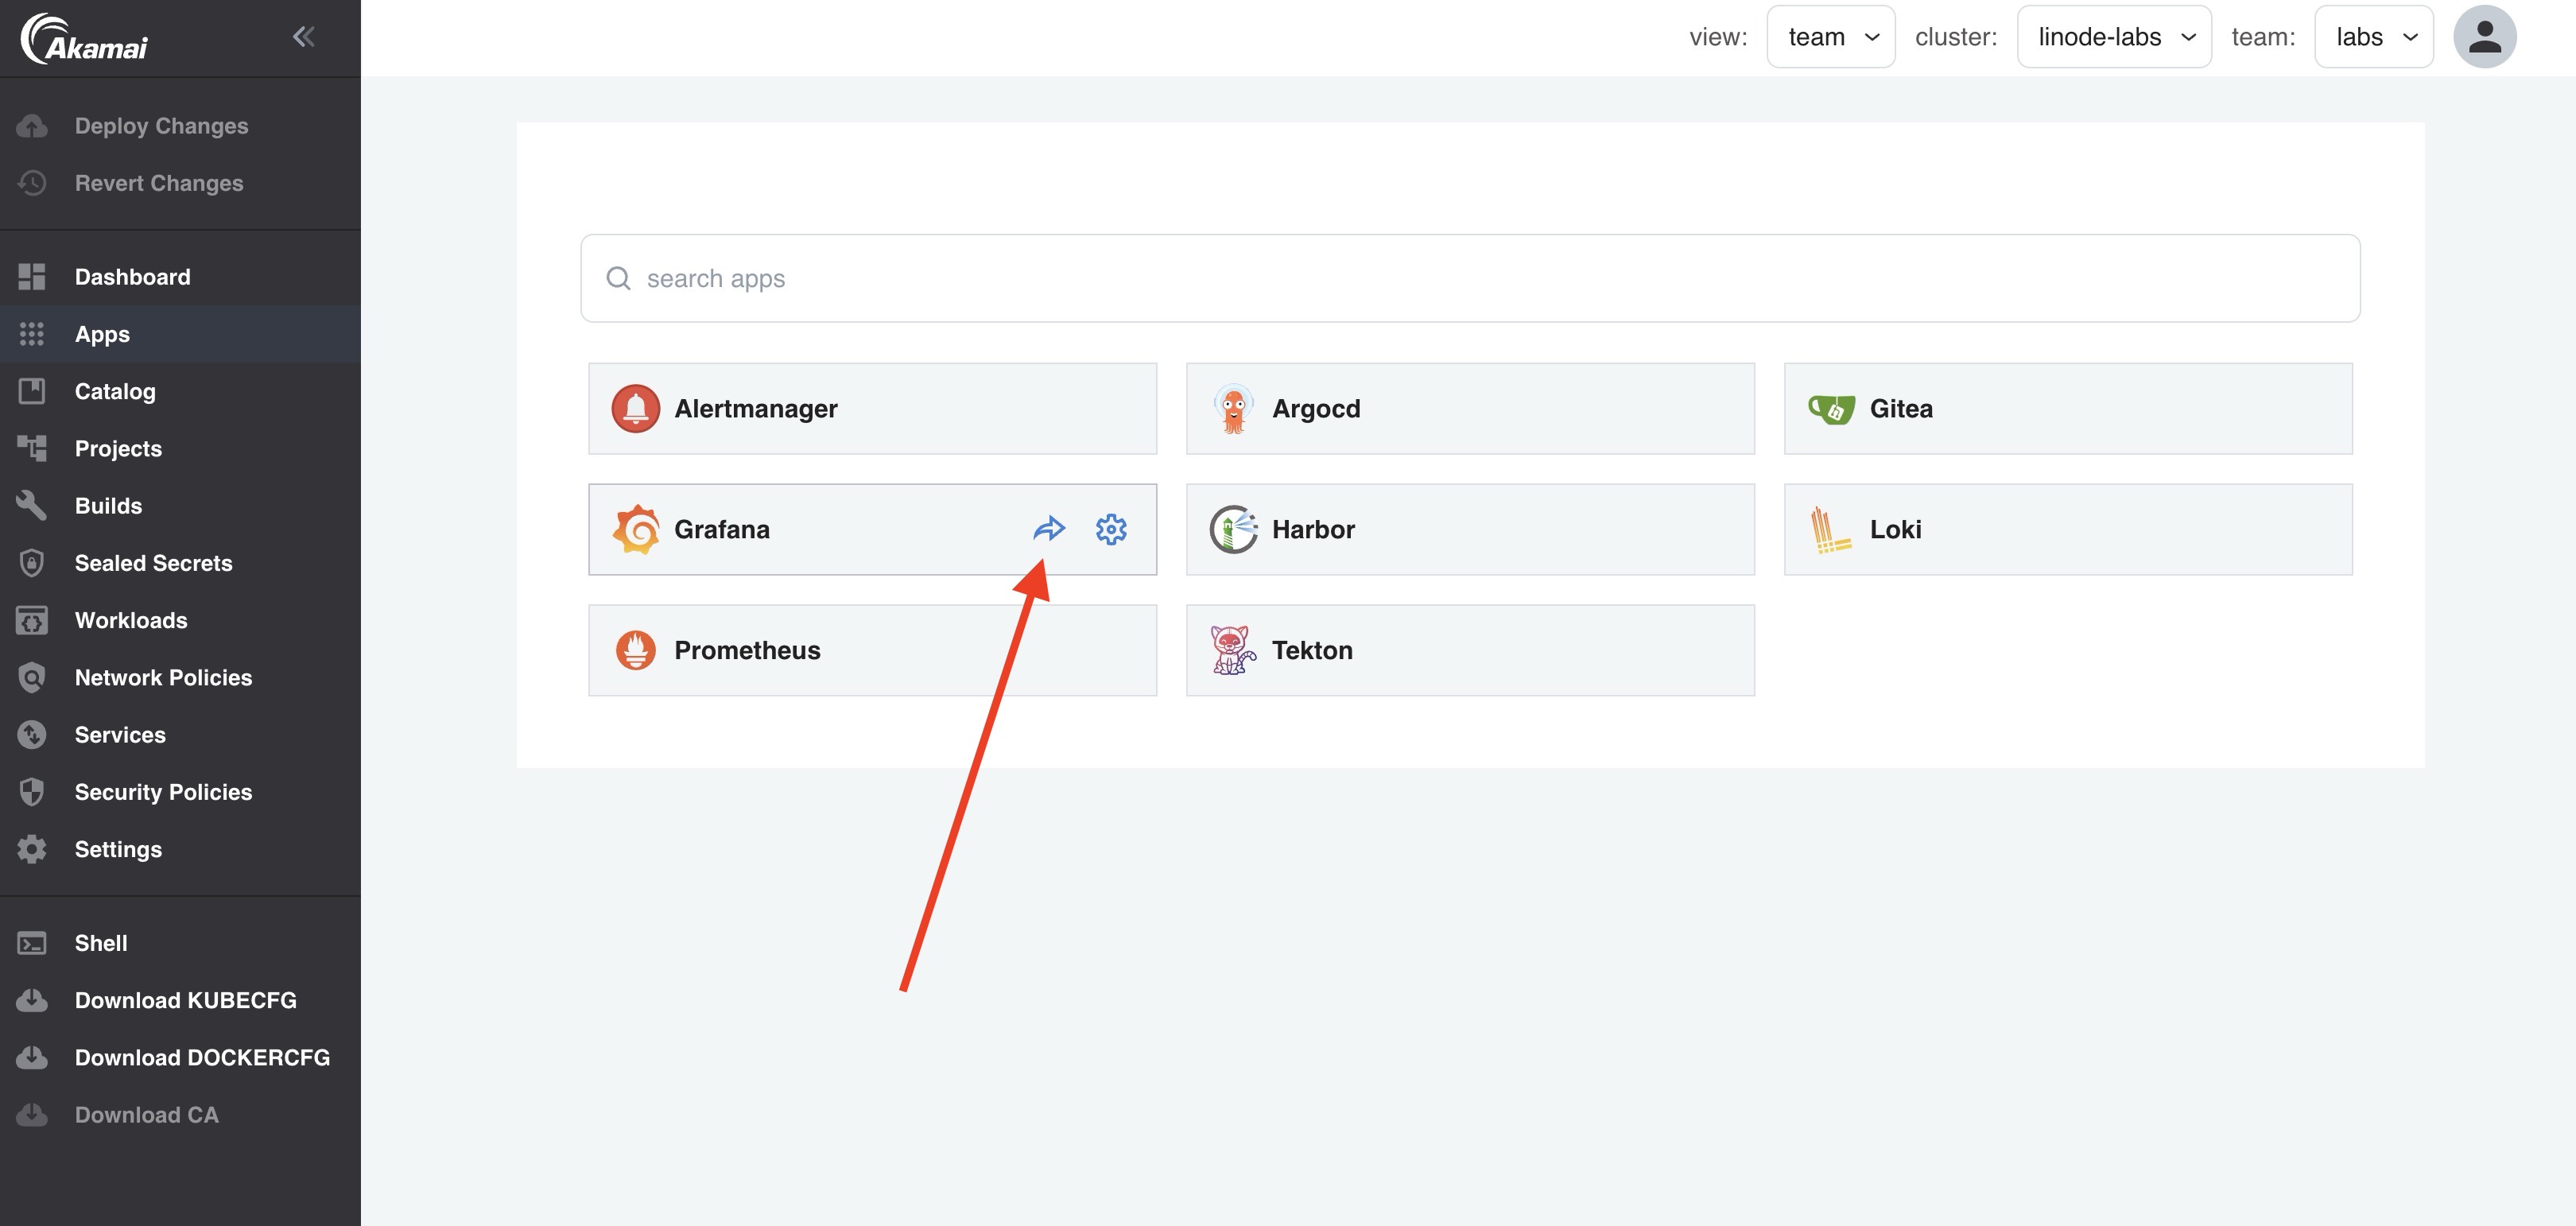Click Download DOCKERCFG link

pos(202,1057)
